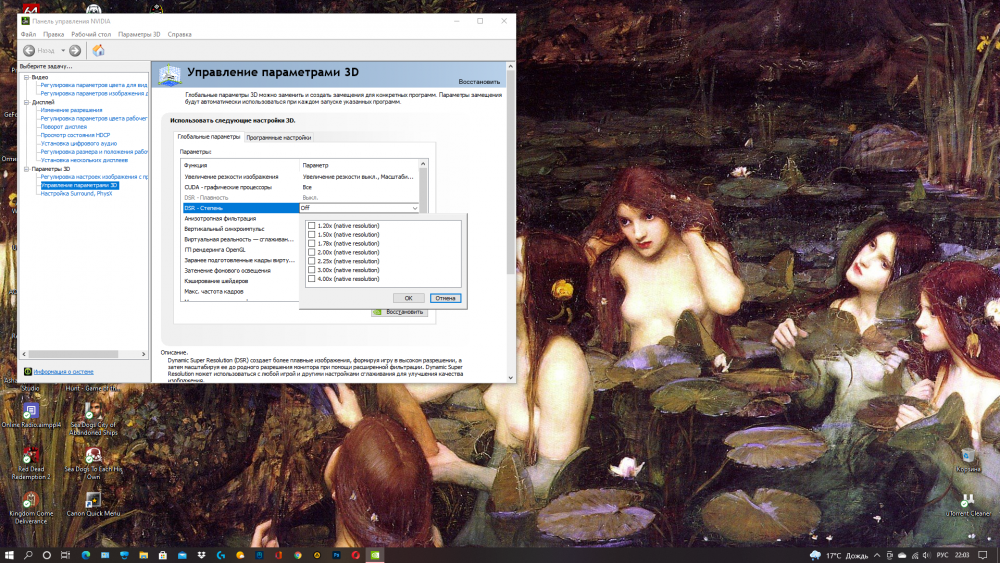Open Информация о системе link
1000x563 pixels.
click(63, 371)
